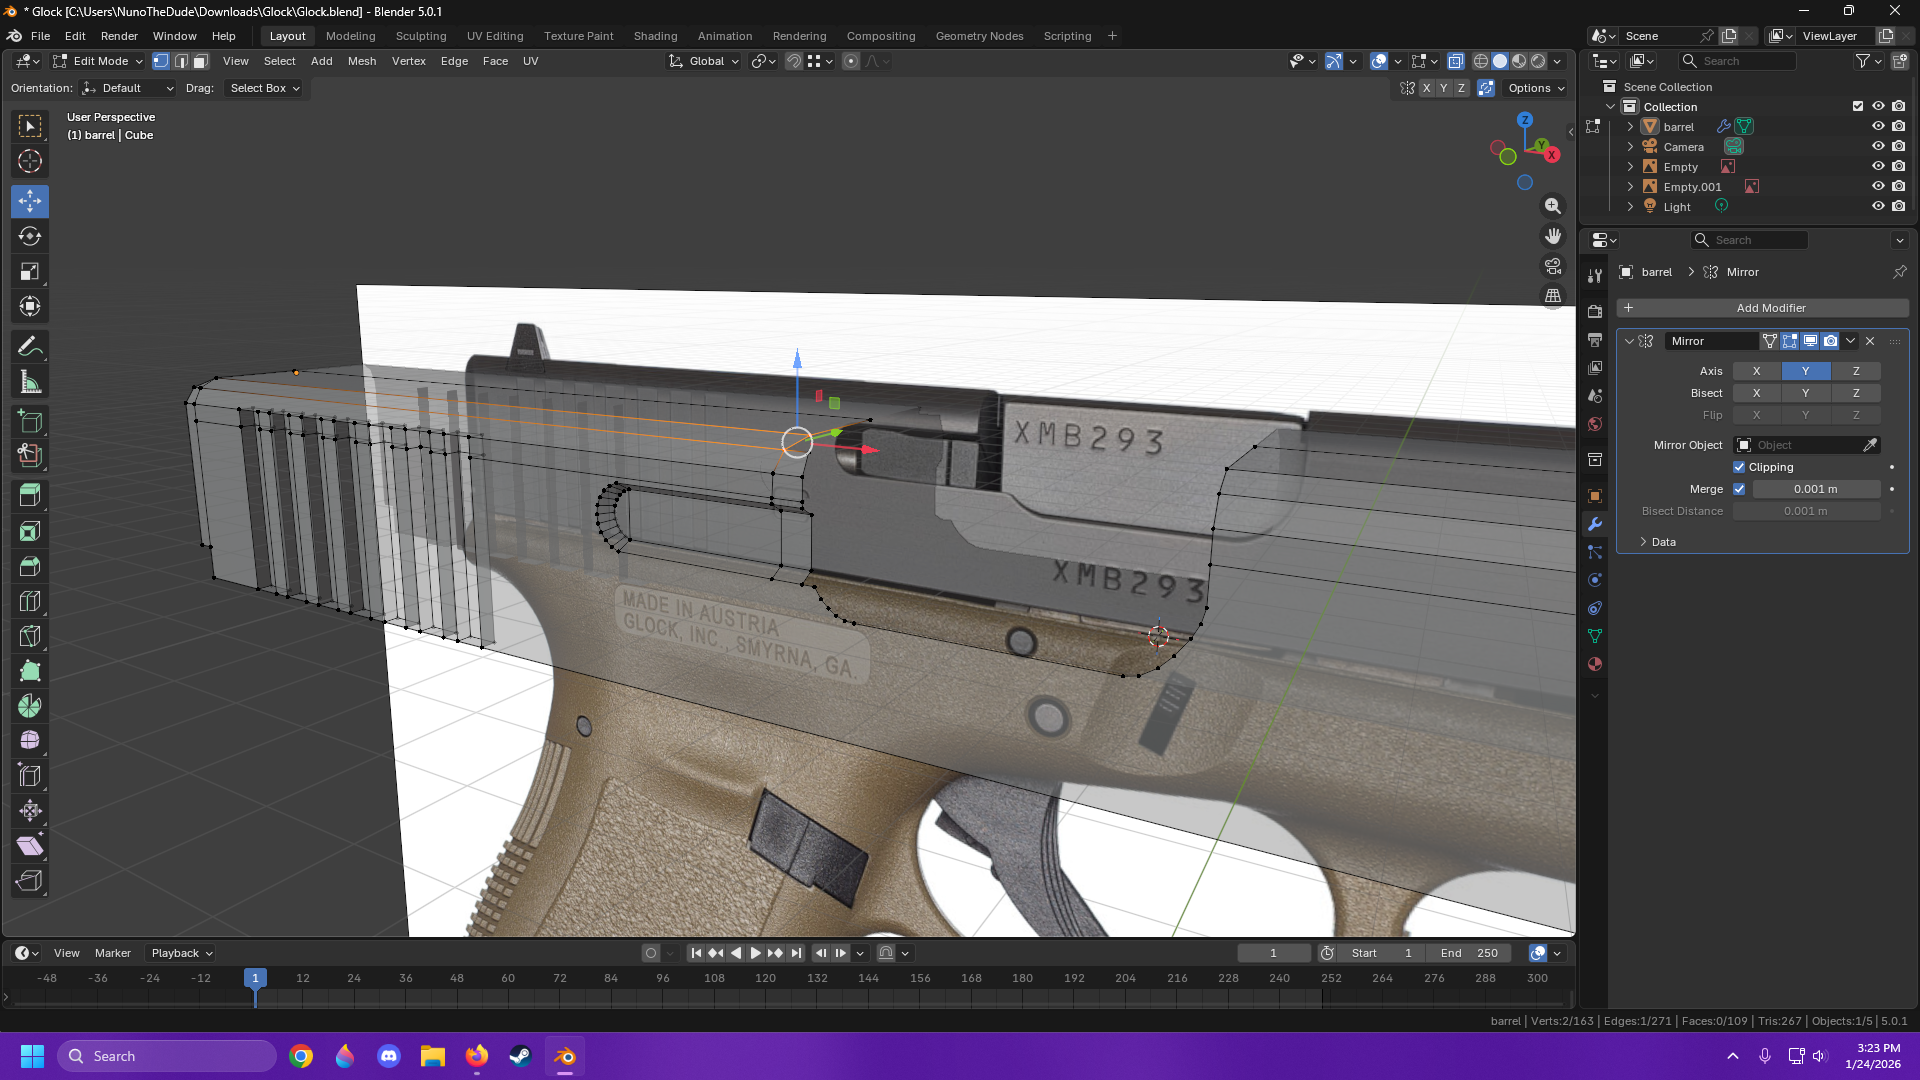Screen dimensions: 1920x1080
Task: Toggle camera view icon in viewport
Action: click(1552, 266)
